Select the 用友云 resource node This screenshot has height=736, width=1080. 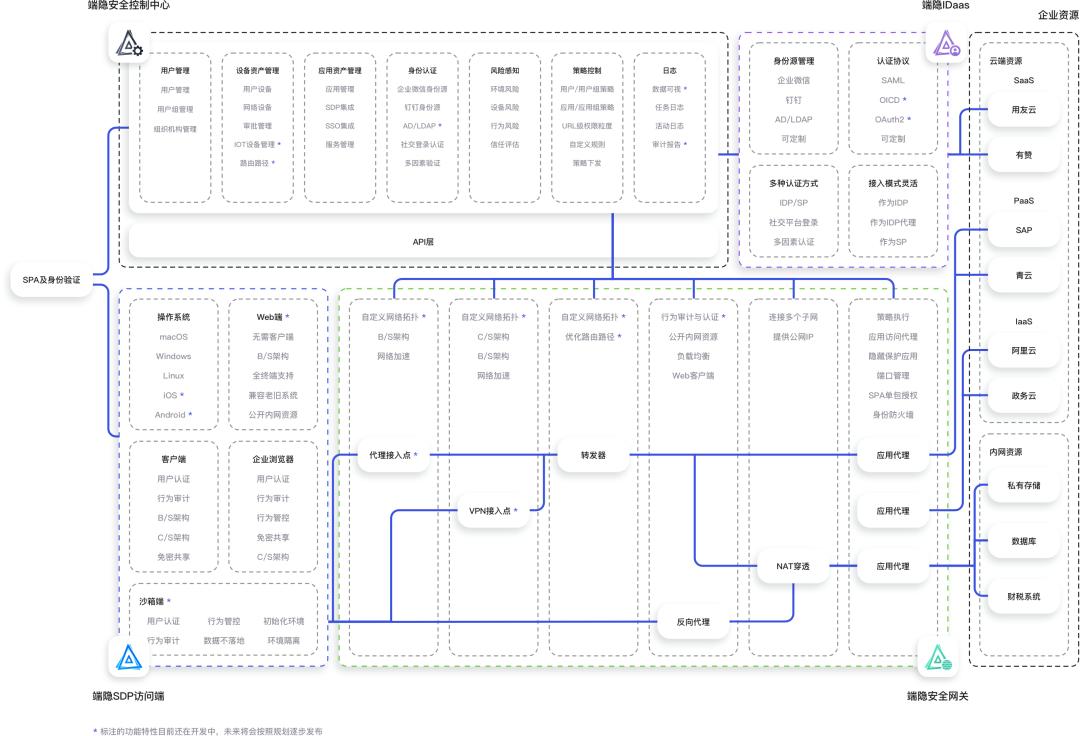pos(1024,109)
